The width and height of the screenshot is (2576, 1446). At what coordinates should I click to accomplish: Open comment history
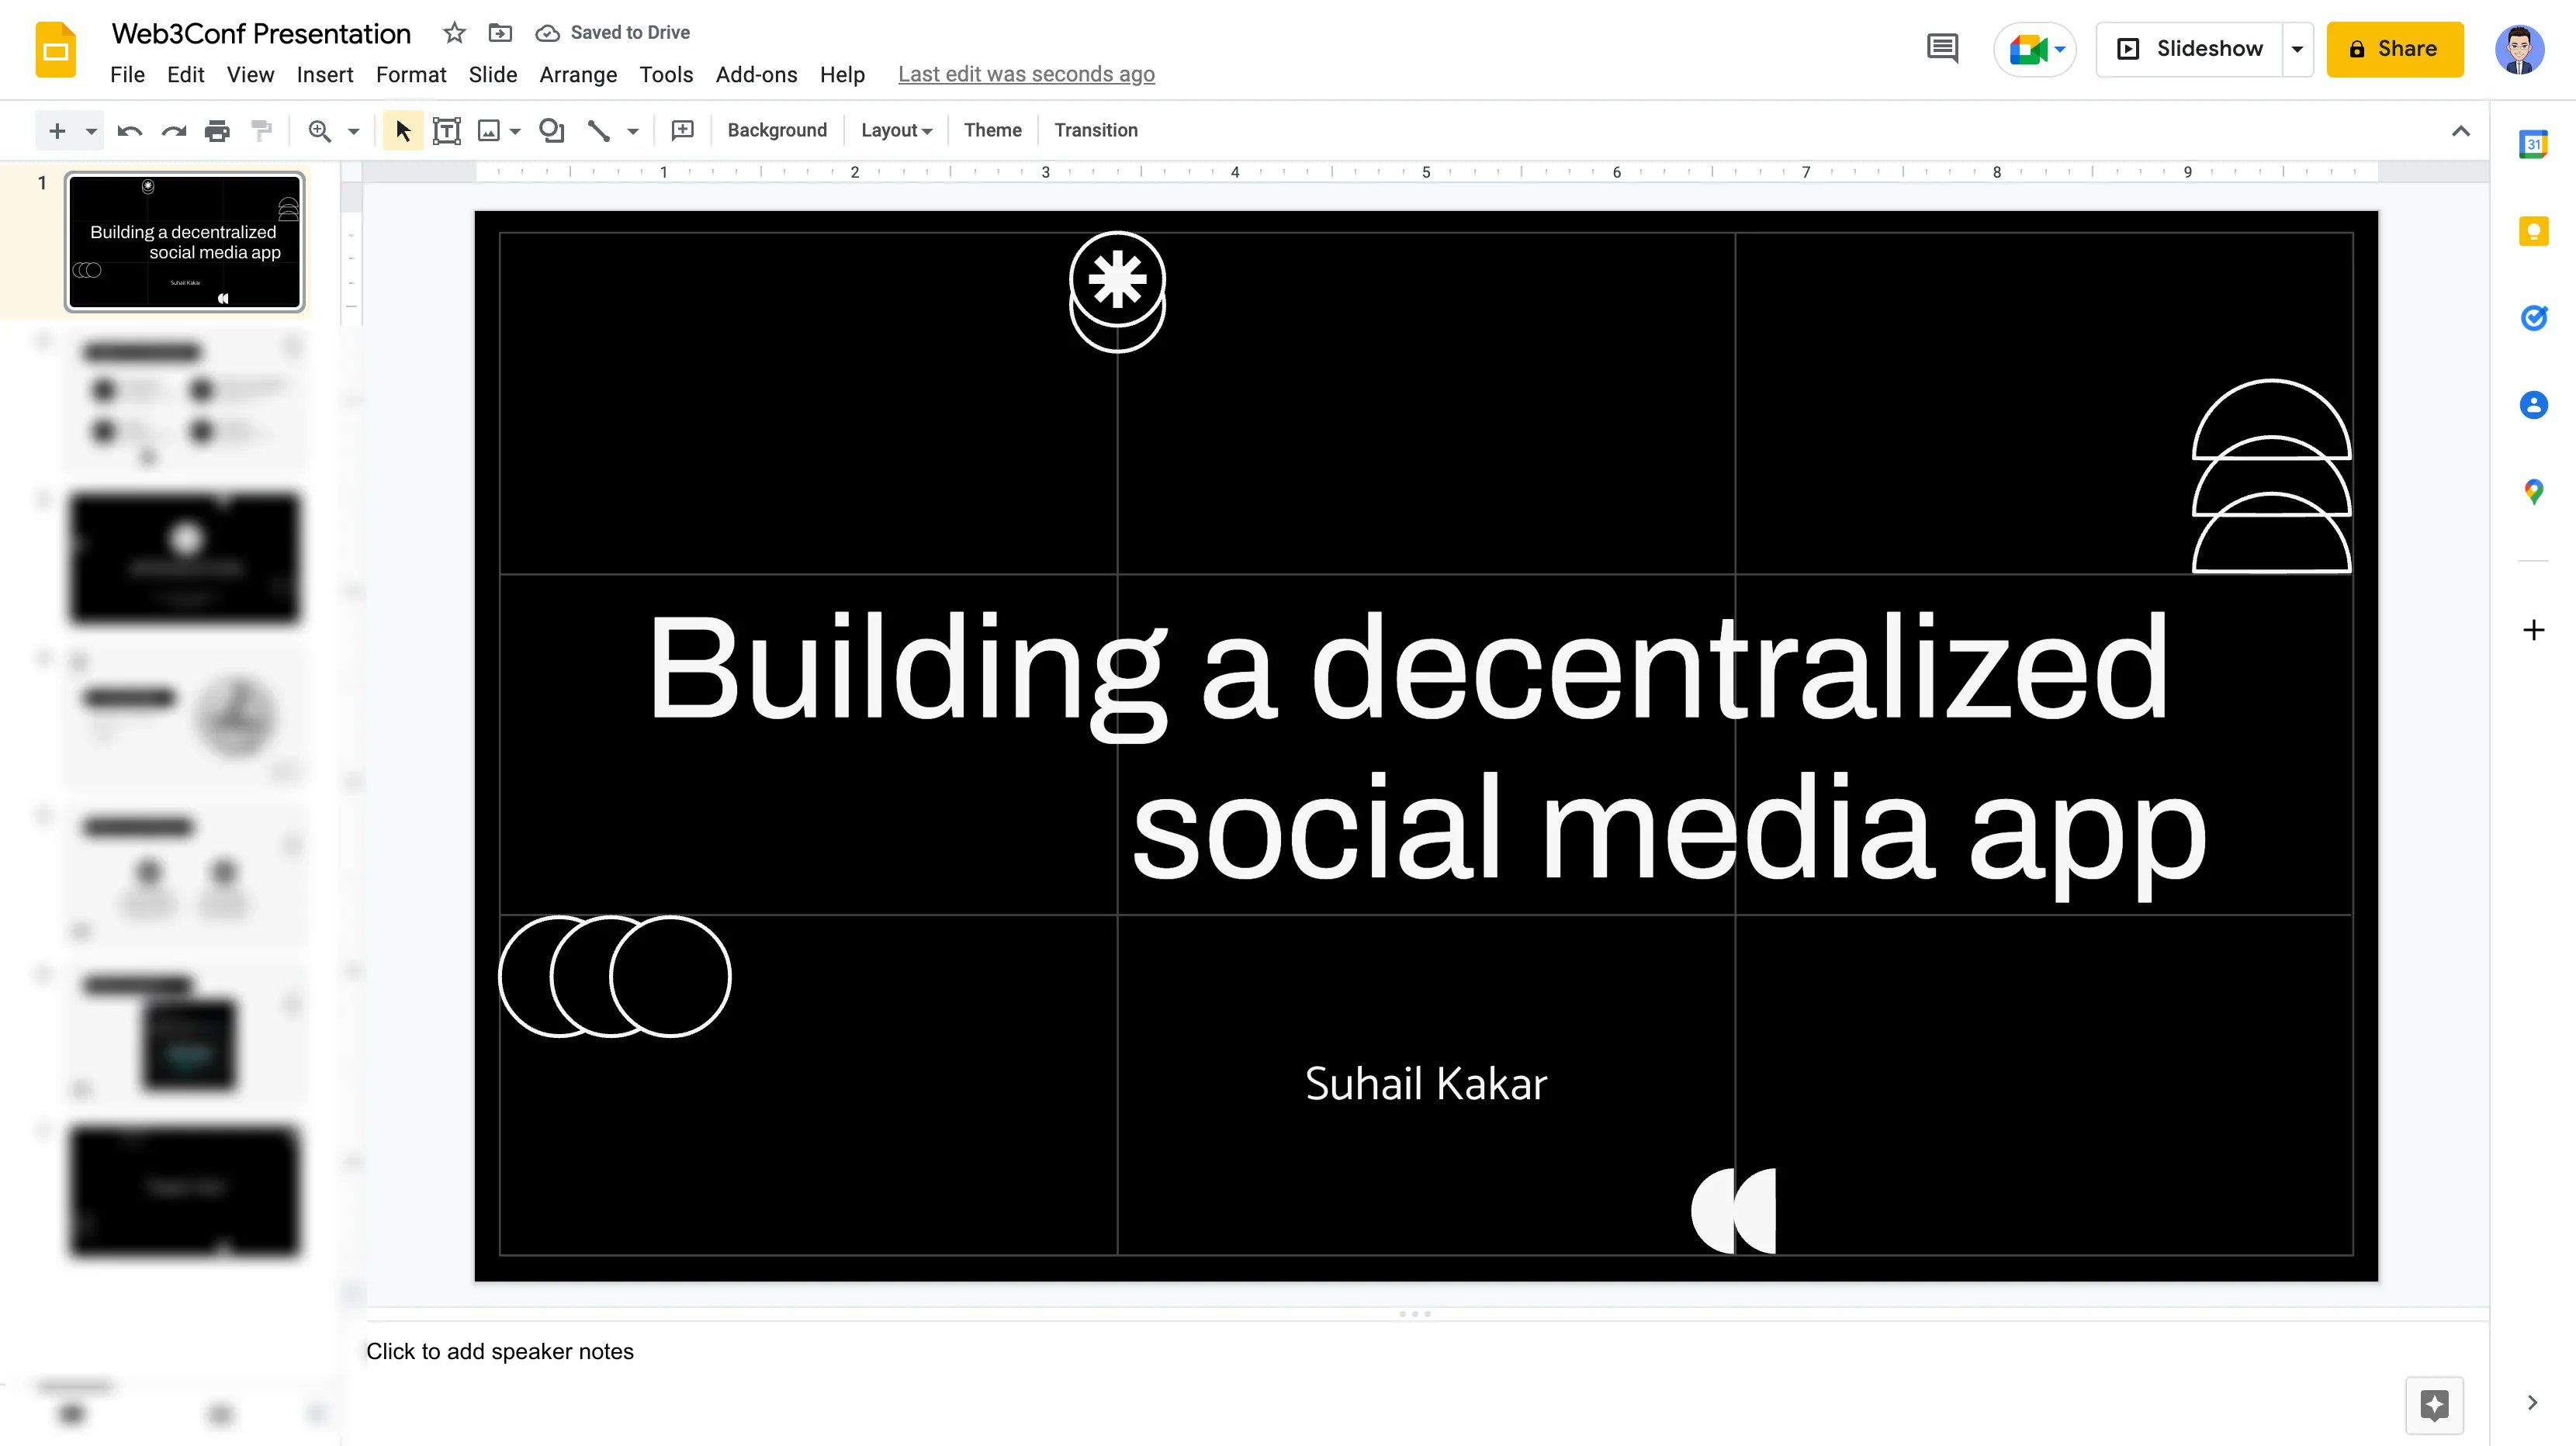[x=1941, y=48]
